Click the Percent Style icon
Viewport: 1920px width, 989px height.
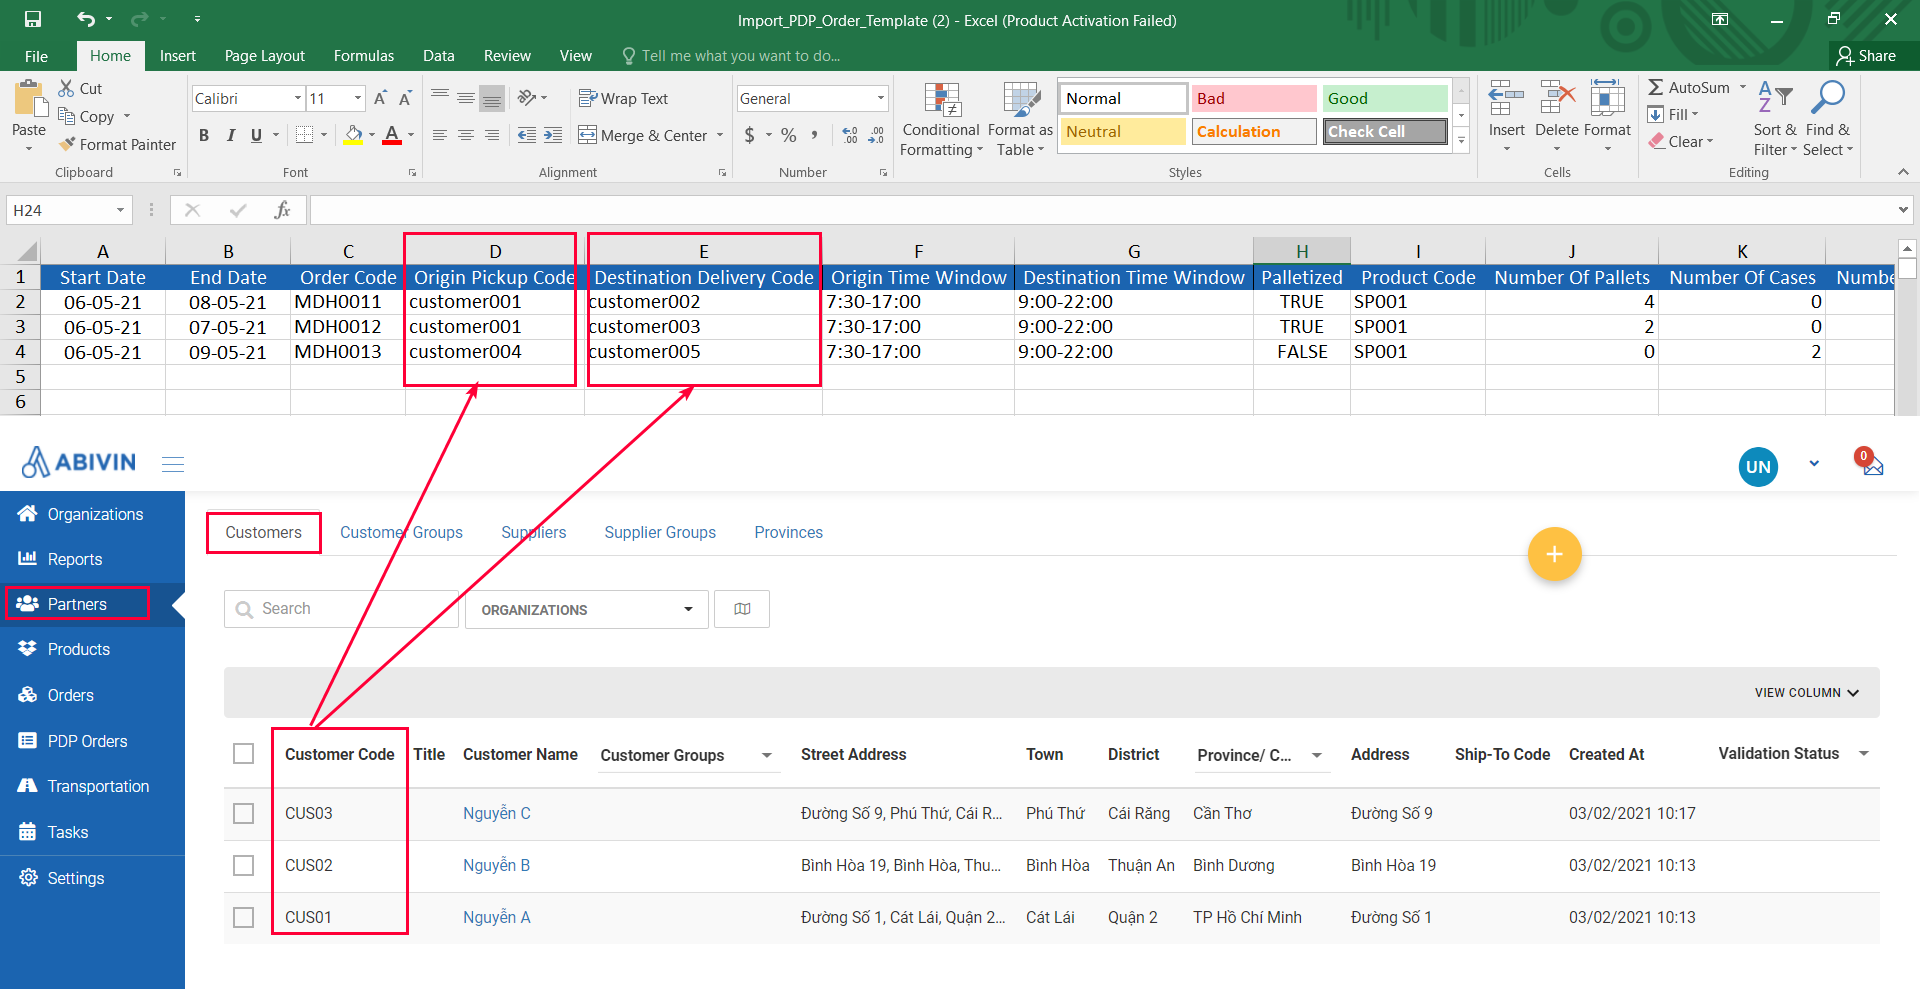[x=789, y=135]
